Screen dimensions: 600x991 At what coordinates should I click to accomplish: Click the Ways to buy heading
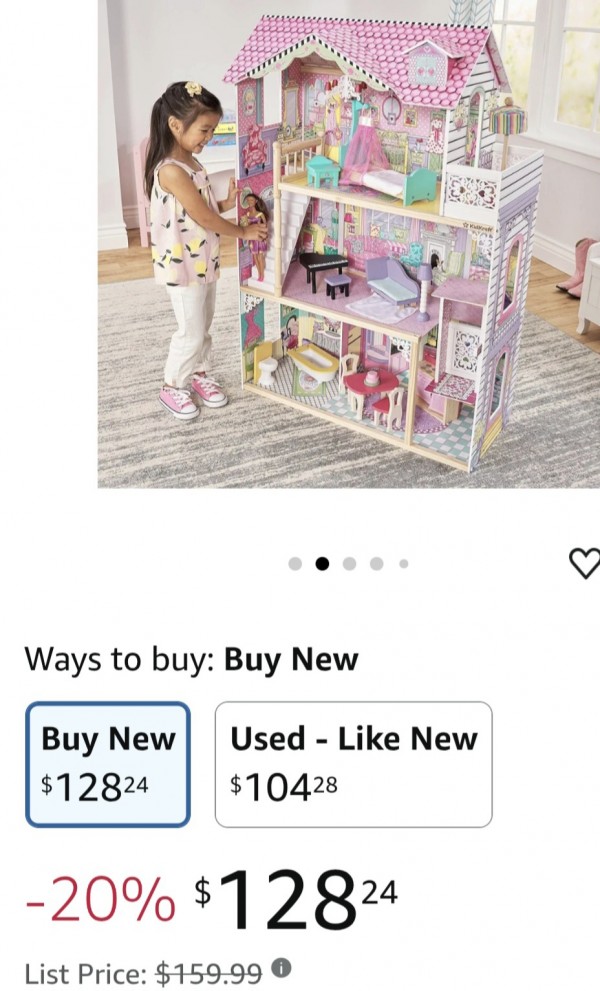coord(191,660)
